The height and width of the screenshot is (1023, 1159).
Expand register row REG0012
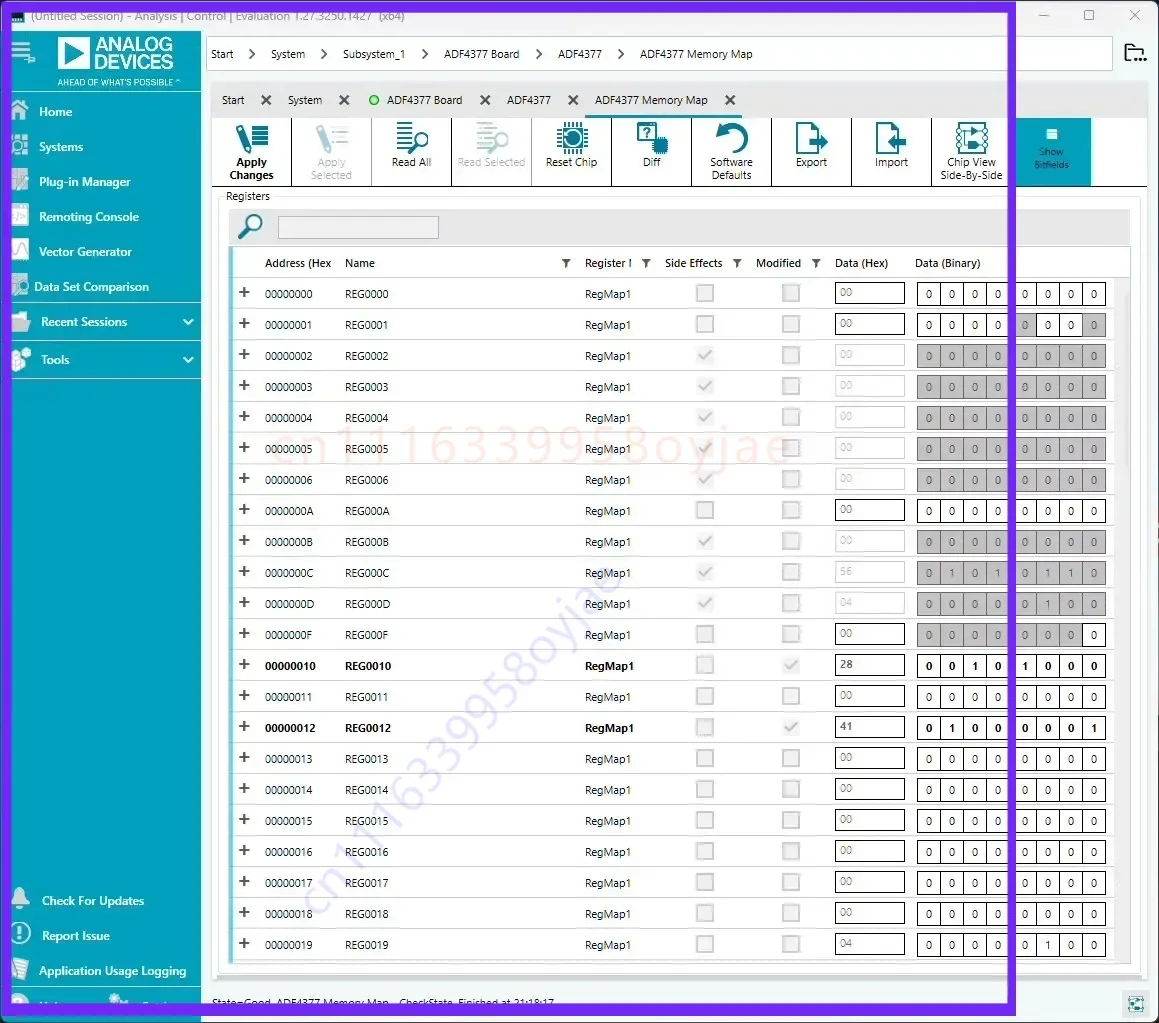244,727
